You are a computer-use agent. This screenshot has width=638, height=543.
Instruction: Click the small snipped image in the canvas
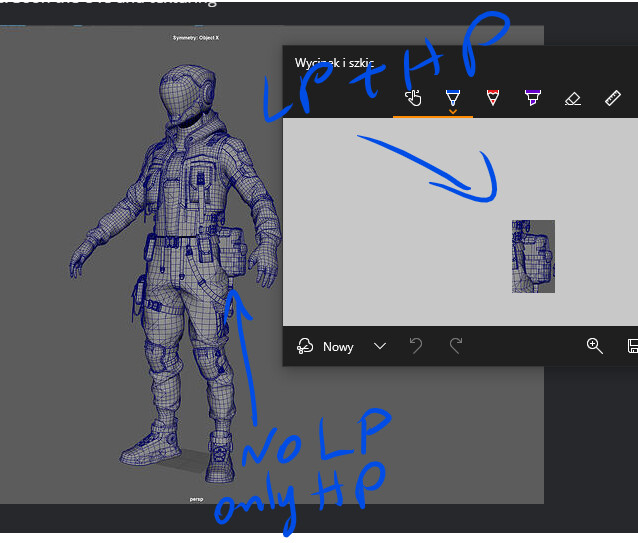[x=533, y=256]
